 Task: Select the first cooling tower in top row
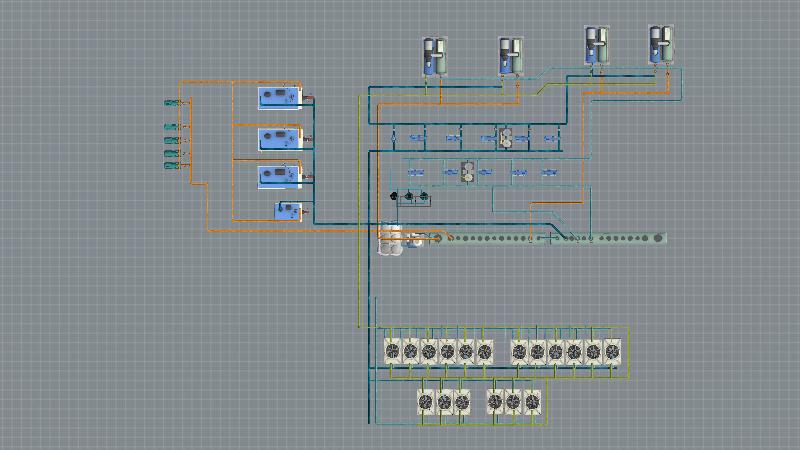point(392,351)
